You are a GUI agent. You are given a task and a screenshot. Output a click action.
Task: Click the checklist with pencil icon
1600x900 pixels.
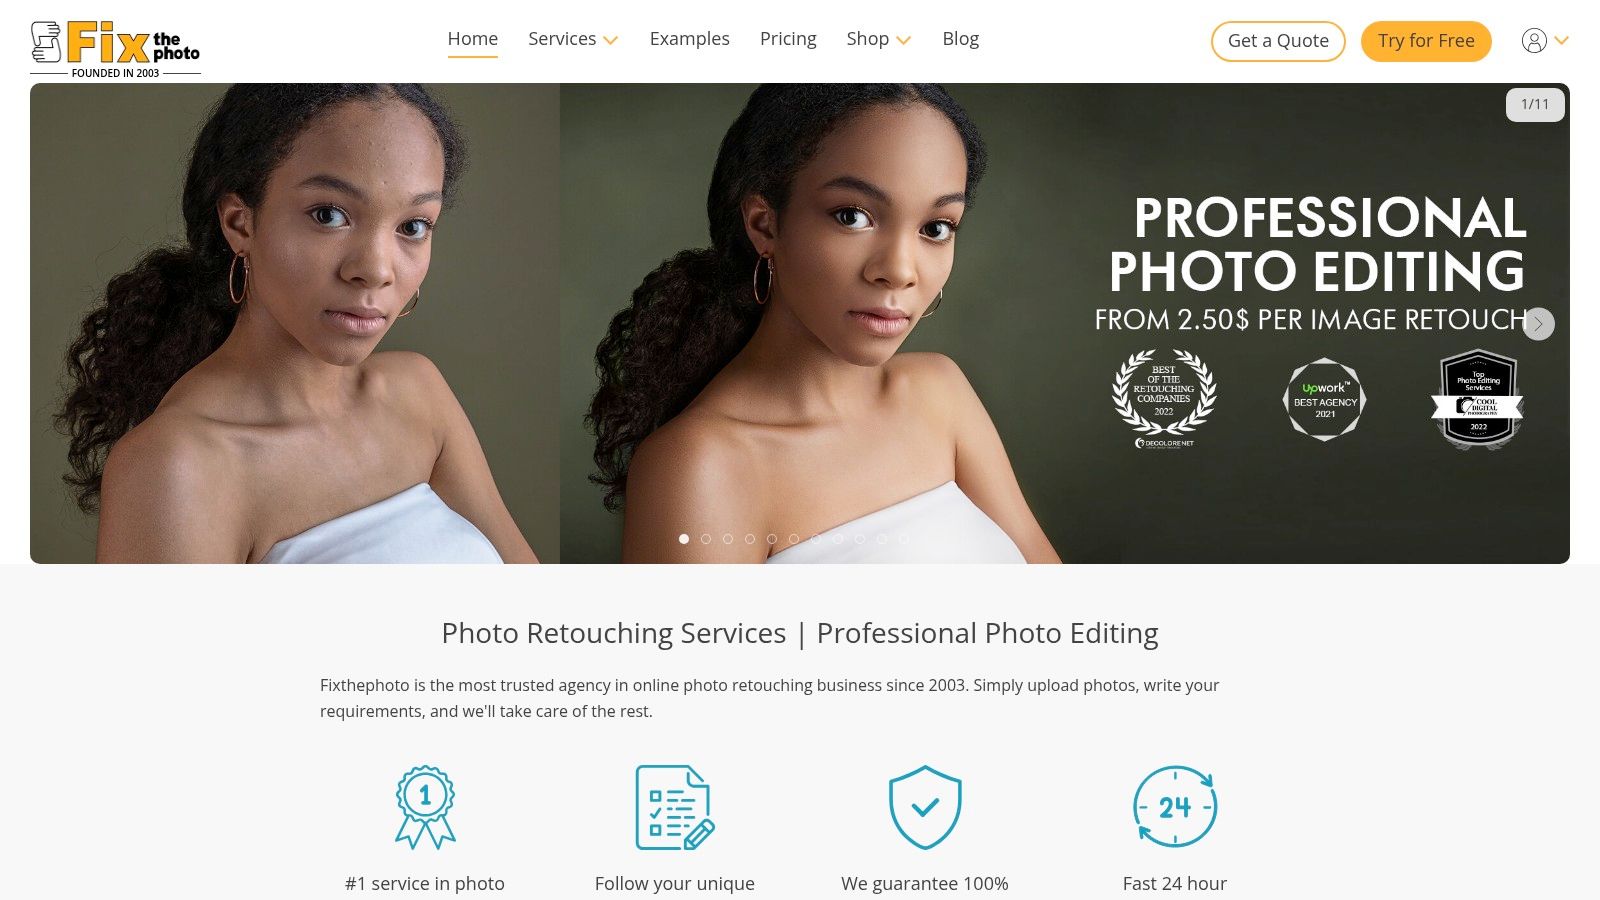[x=675, y=807]
